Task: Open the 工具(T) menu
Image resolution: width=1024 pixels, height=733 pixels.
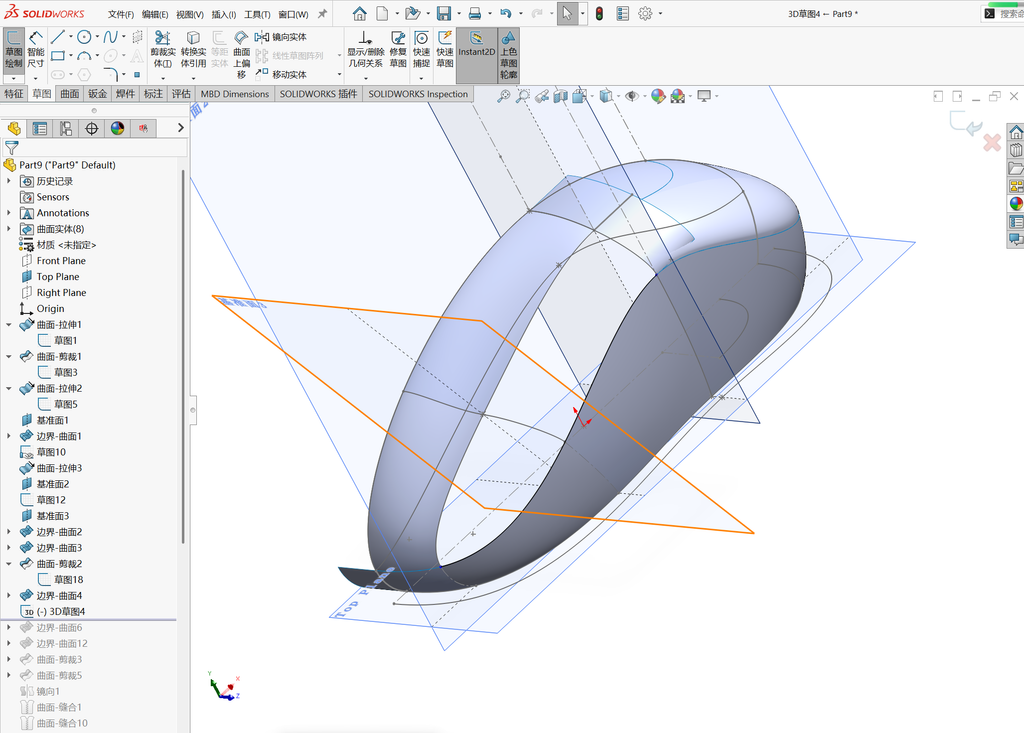Action: pos(257,14)
